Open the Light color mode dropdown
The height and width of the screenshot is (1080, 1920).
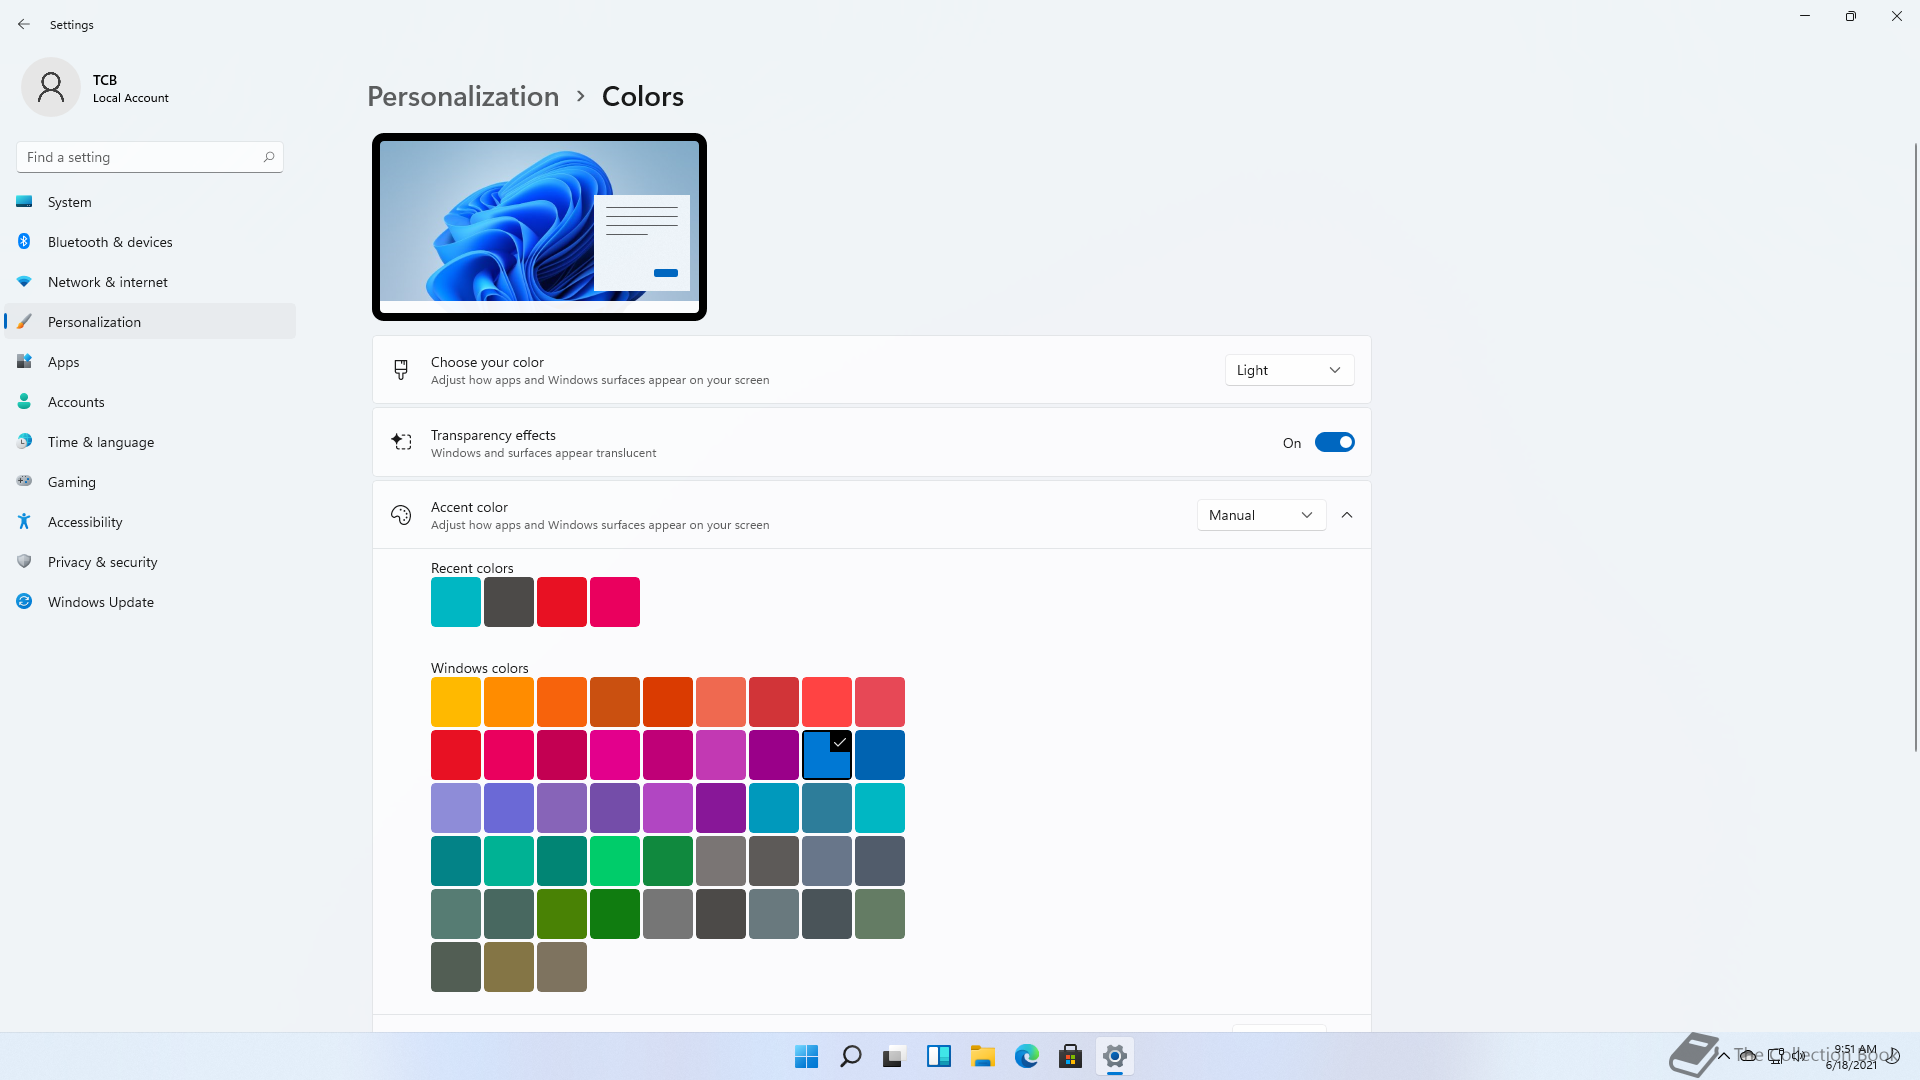point(1289,370)
